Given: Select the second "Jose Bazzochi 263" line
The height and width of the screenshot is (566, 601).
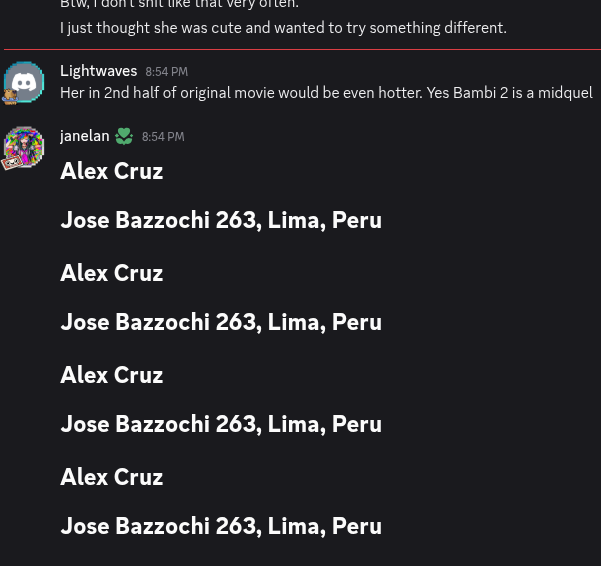Looking at the screenshot, I should (220, 322).
